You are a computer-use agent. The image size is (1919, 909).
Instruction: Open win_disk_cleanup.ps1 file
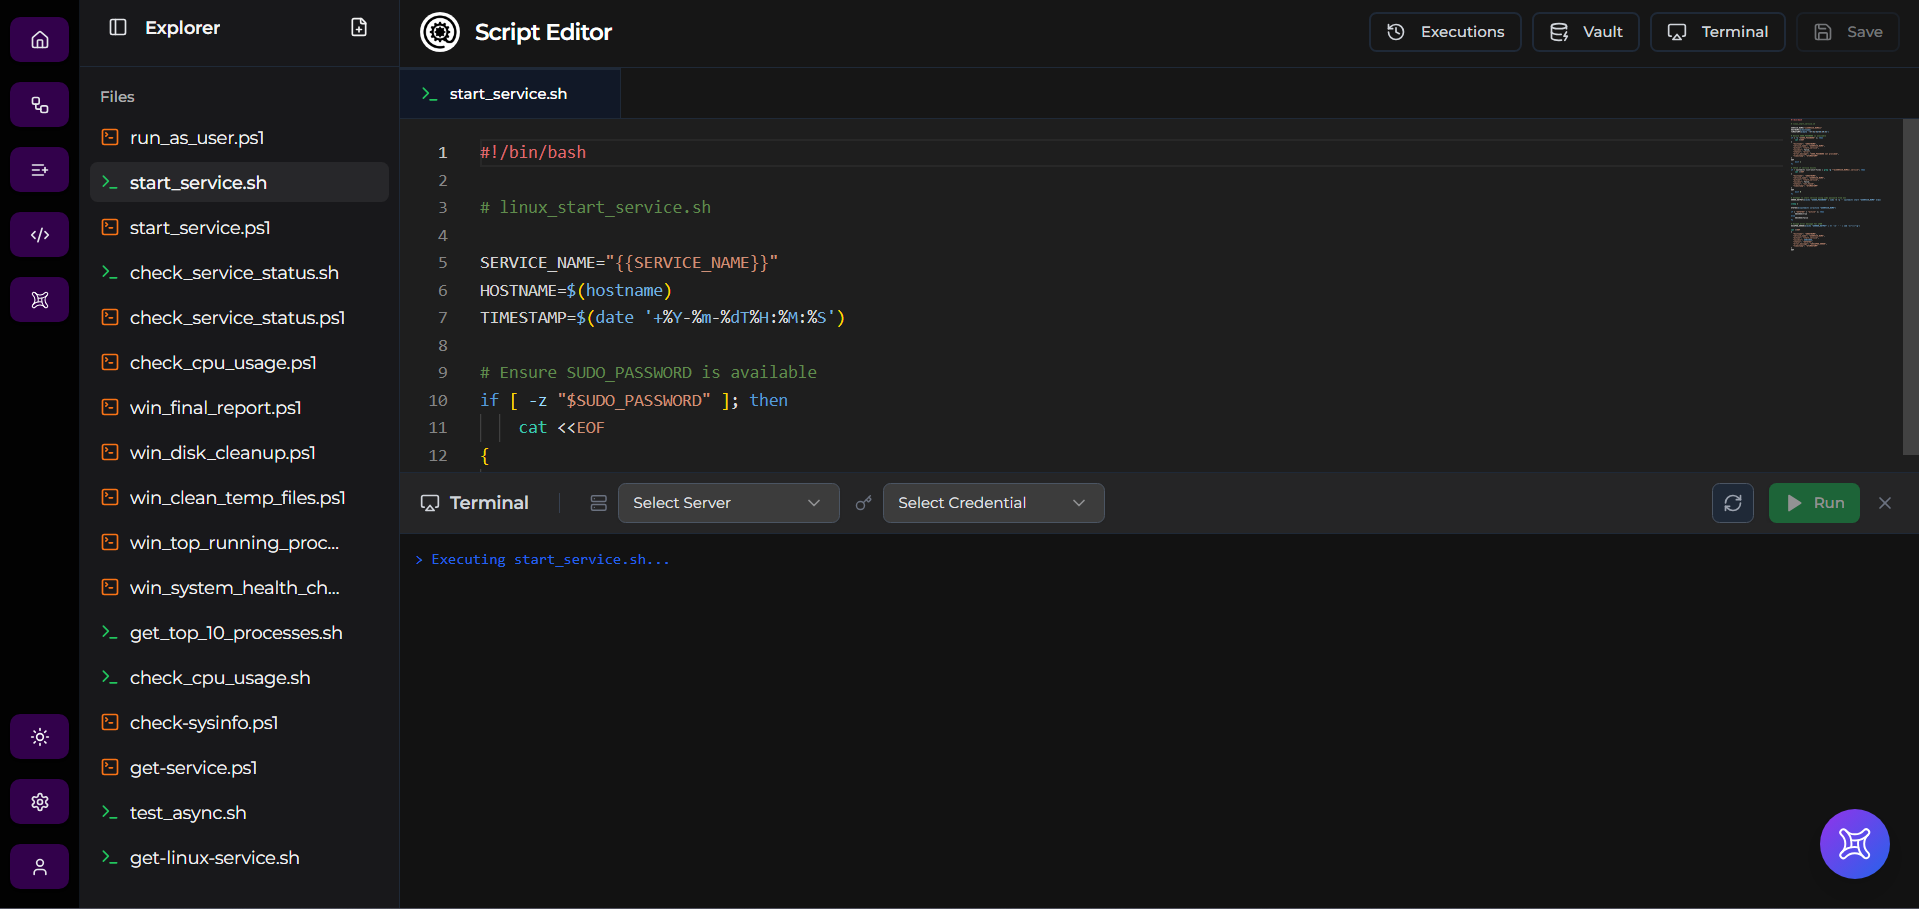pos(239,452)
